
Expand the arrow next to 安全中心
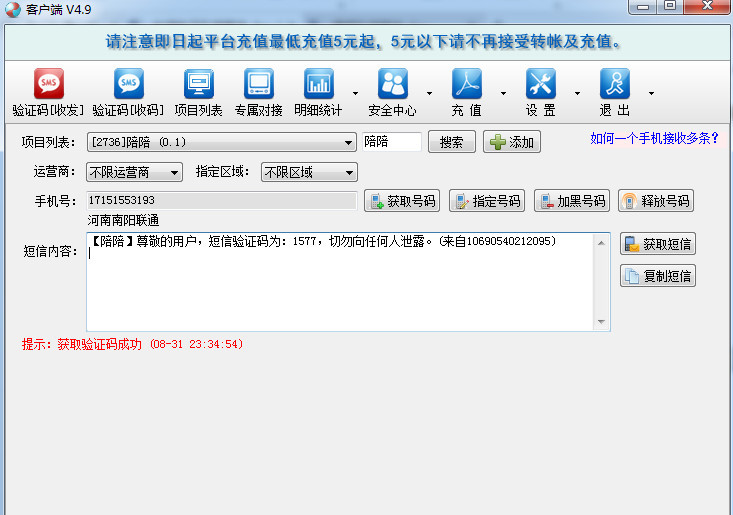pyautogui.click(x=429, y=93)
